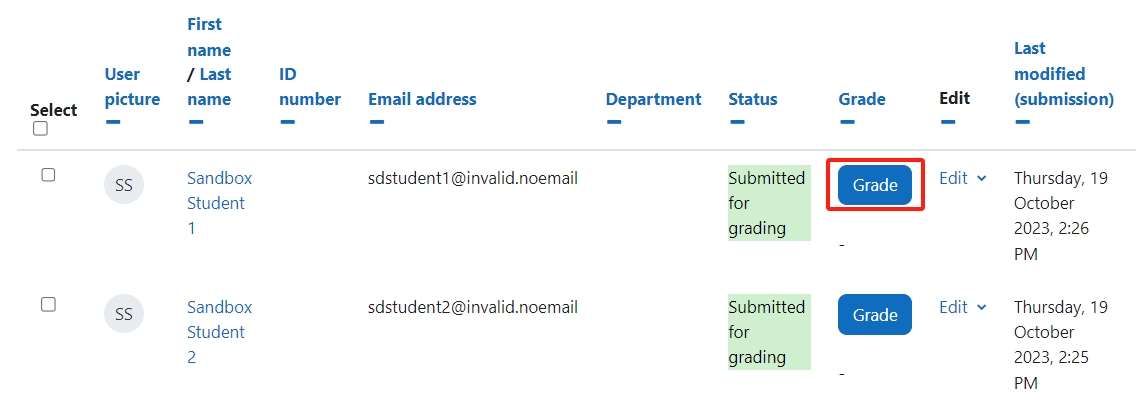
Task: Hide the Last modified (submission) column
Action: click(1022, 122)
